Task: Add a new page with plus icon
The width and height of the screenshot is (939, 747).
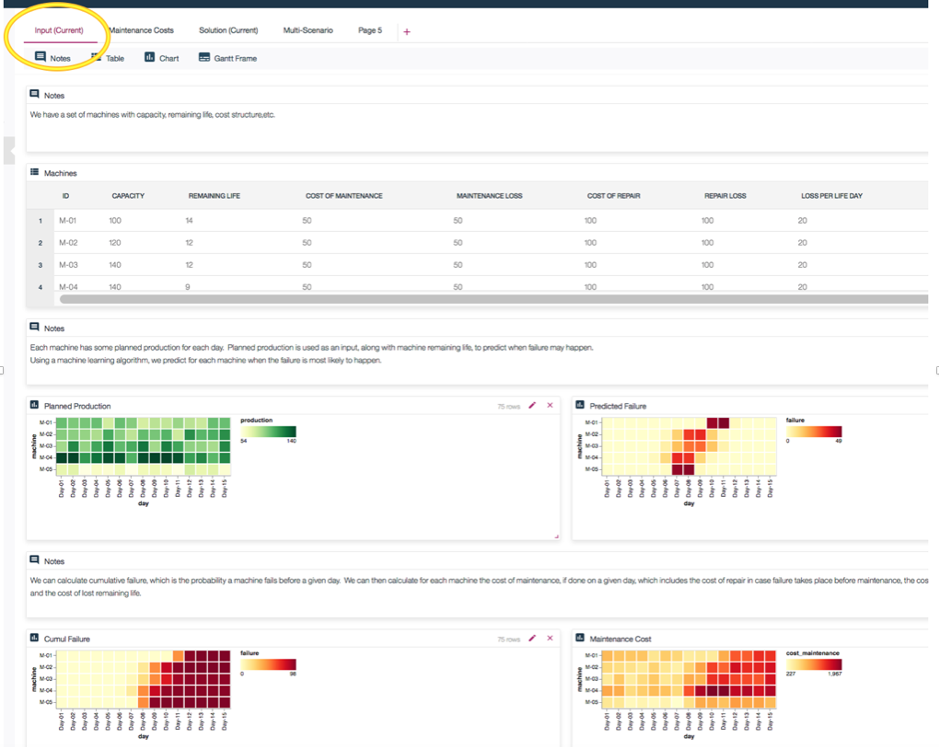Action: pyautogui.click(x=407, y=32)
